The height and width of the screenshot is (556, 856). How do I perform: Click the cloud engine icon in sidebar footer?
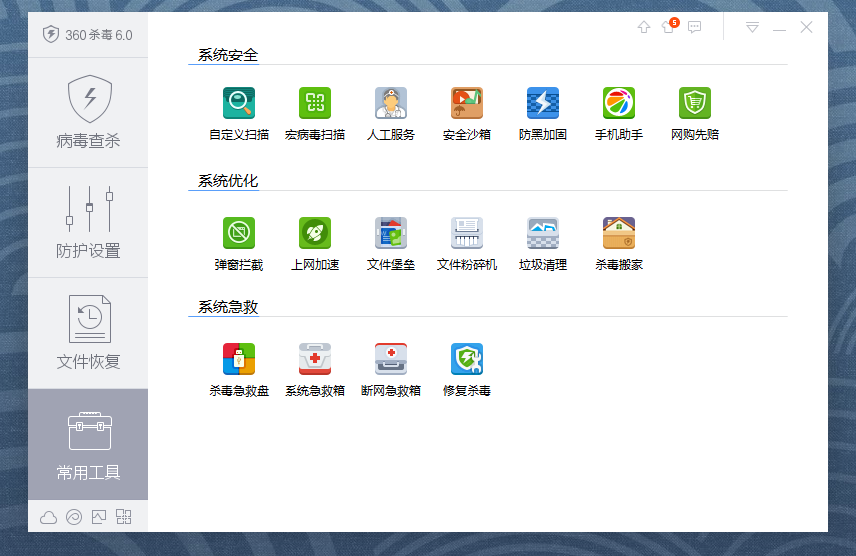[49, 517]
